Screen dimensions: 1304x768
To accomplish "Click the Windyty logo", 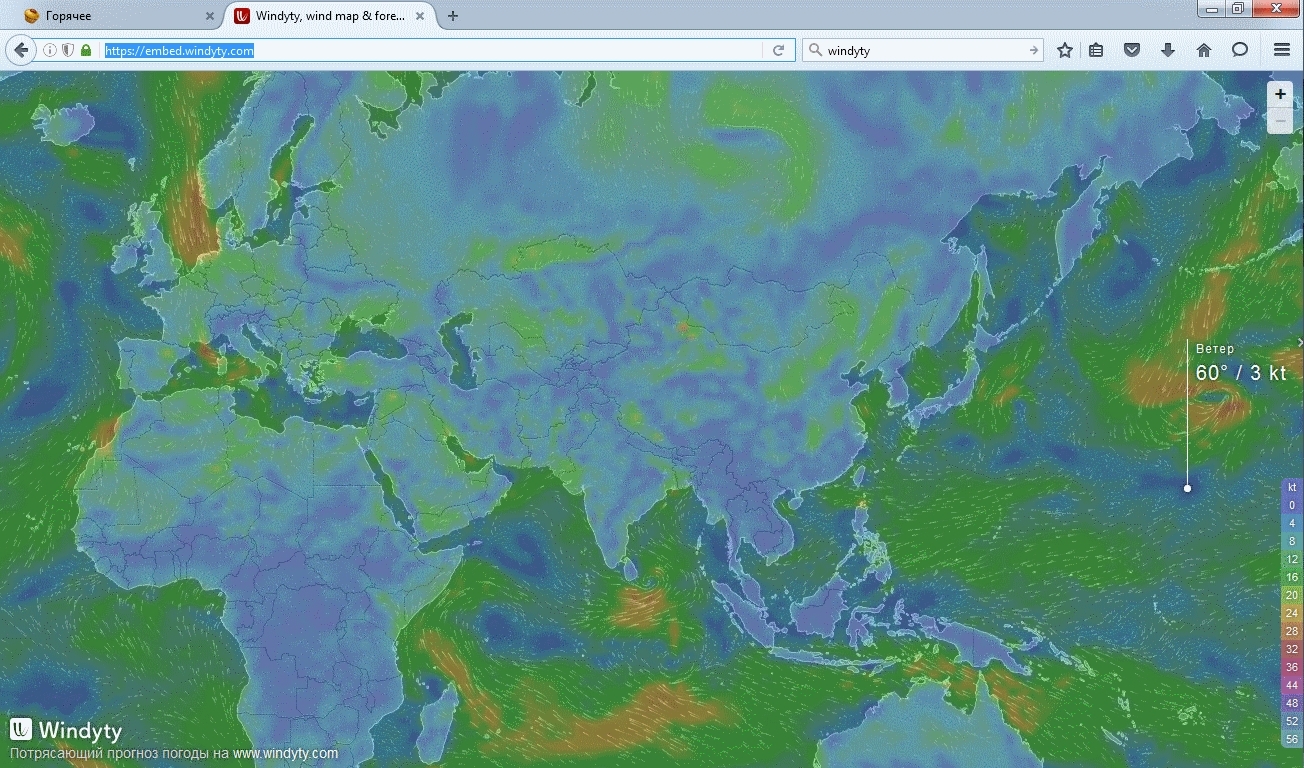I will 66,730.
